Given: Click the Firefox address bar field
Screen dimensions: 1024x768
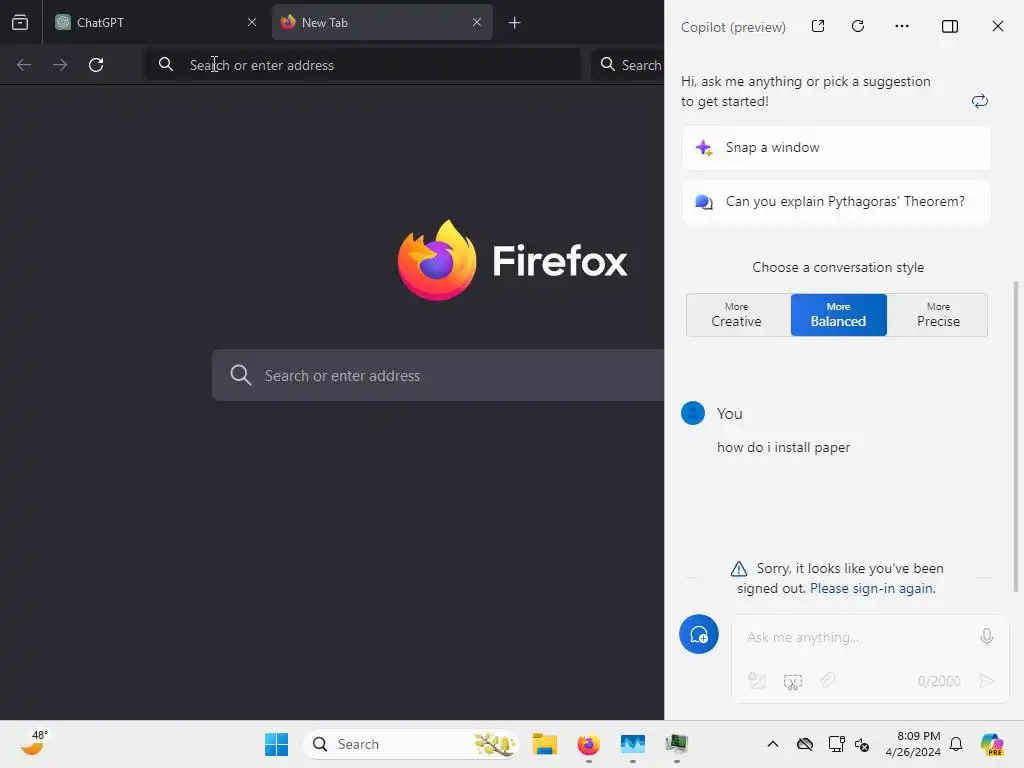Looking at the screenshot, I should tap(362, 65).
